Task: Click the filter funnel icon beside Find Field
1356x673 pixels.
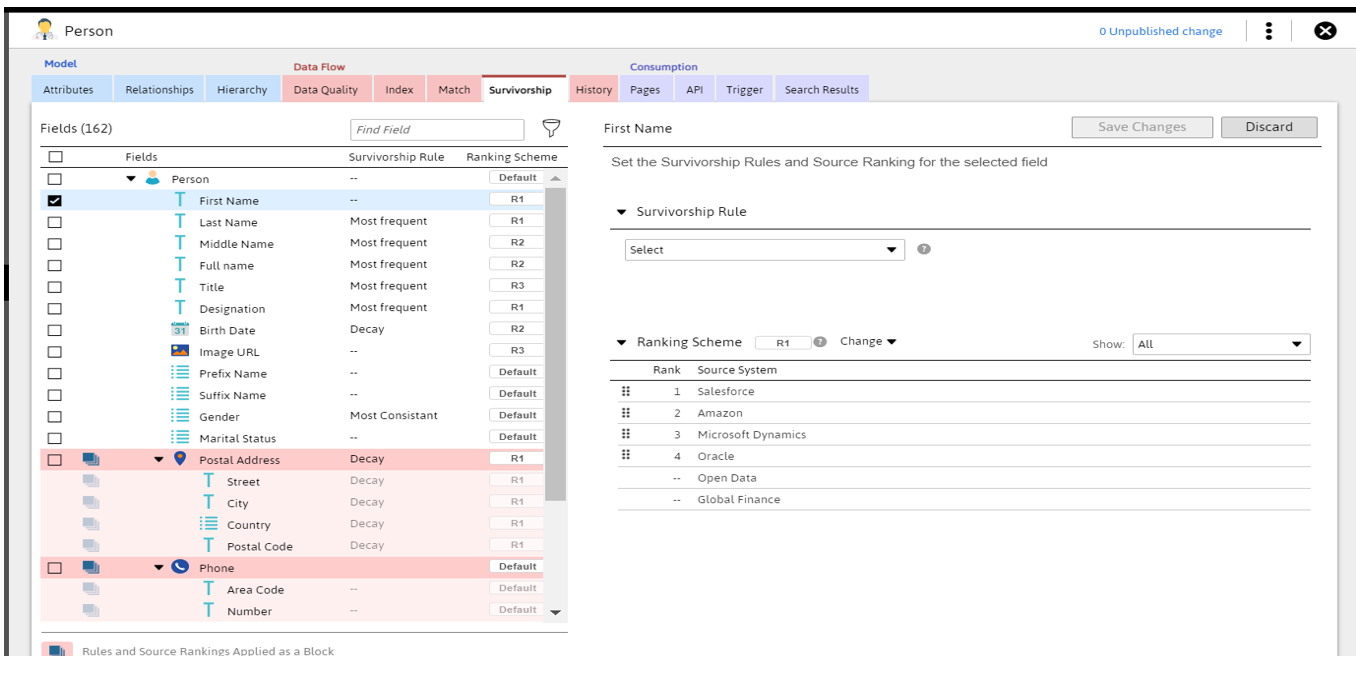Action: tap(551, 128)
